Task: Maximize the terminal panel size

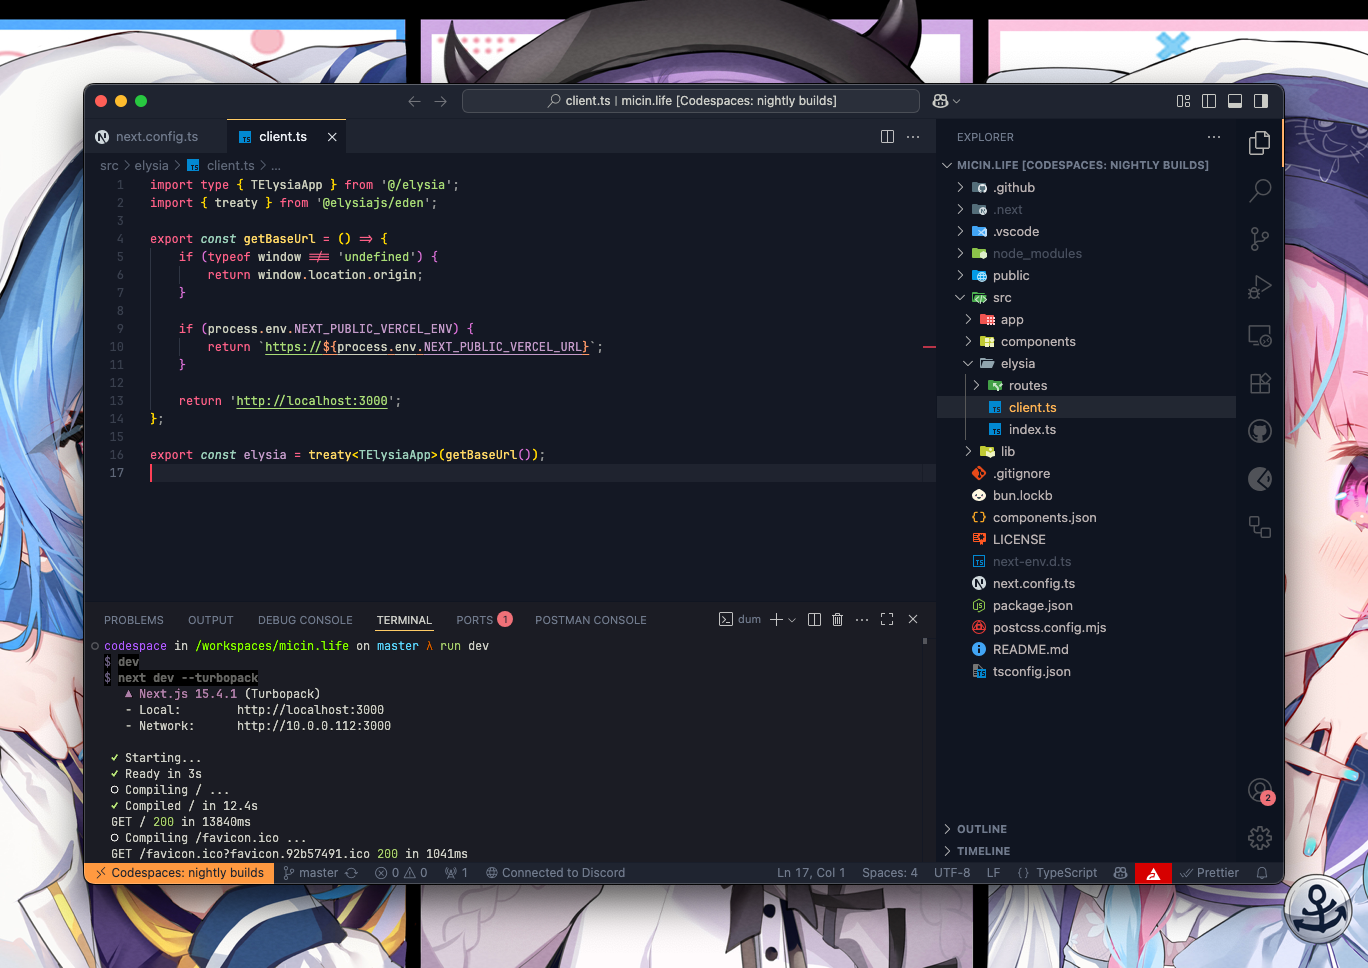Action: click(x=887, y=620)
